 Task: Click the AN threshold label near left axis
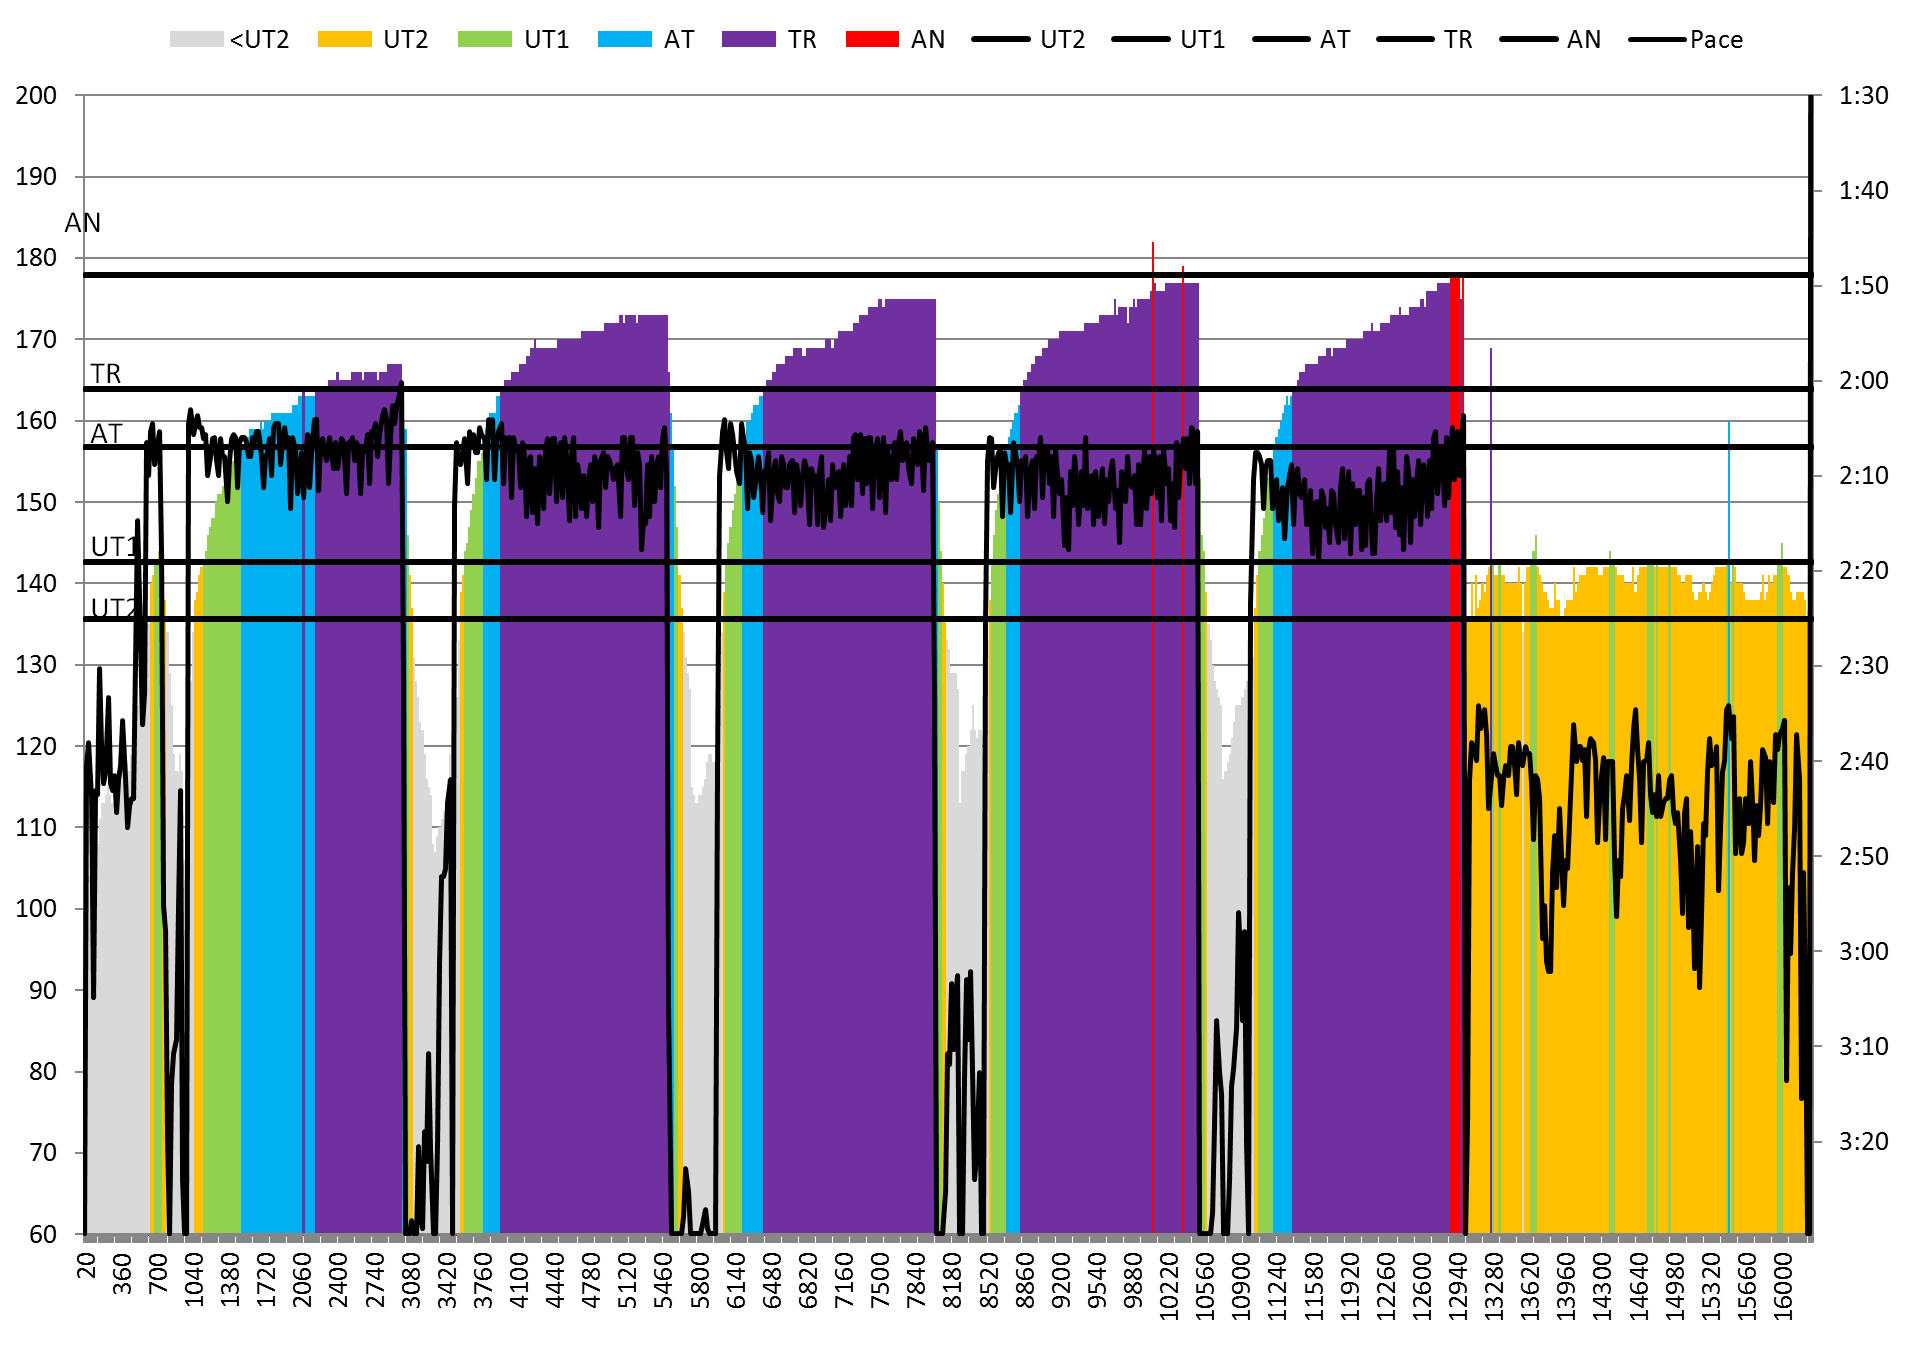[83, 223]
